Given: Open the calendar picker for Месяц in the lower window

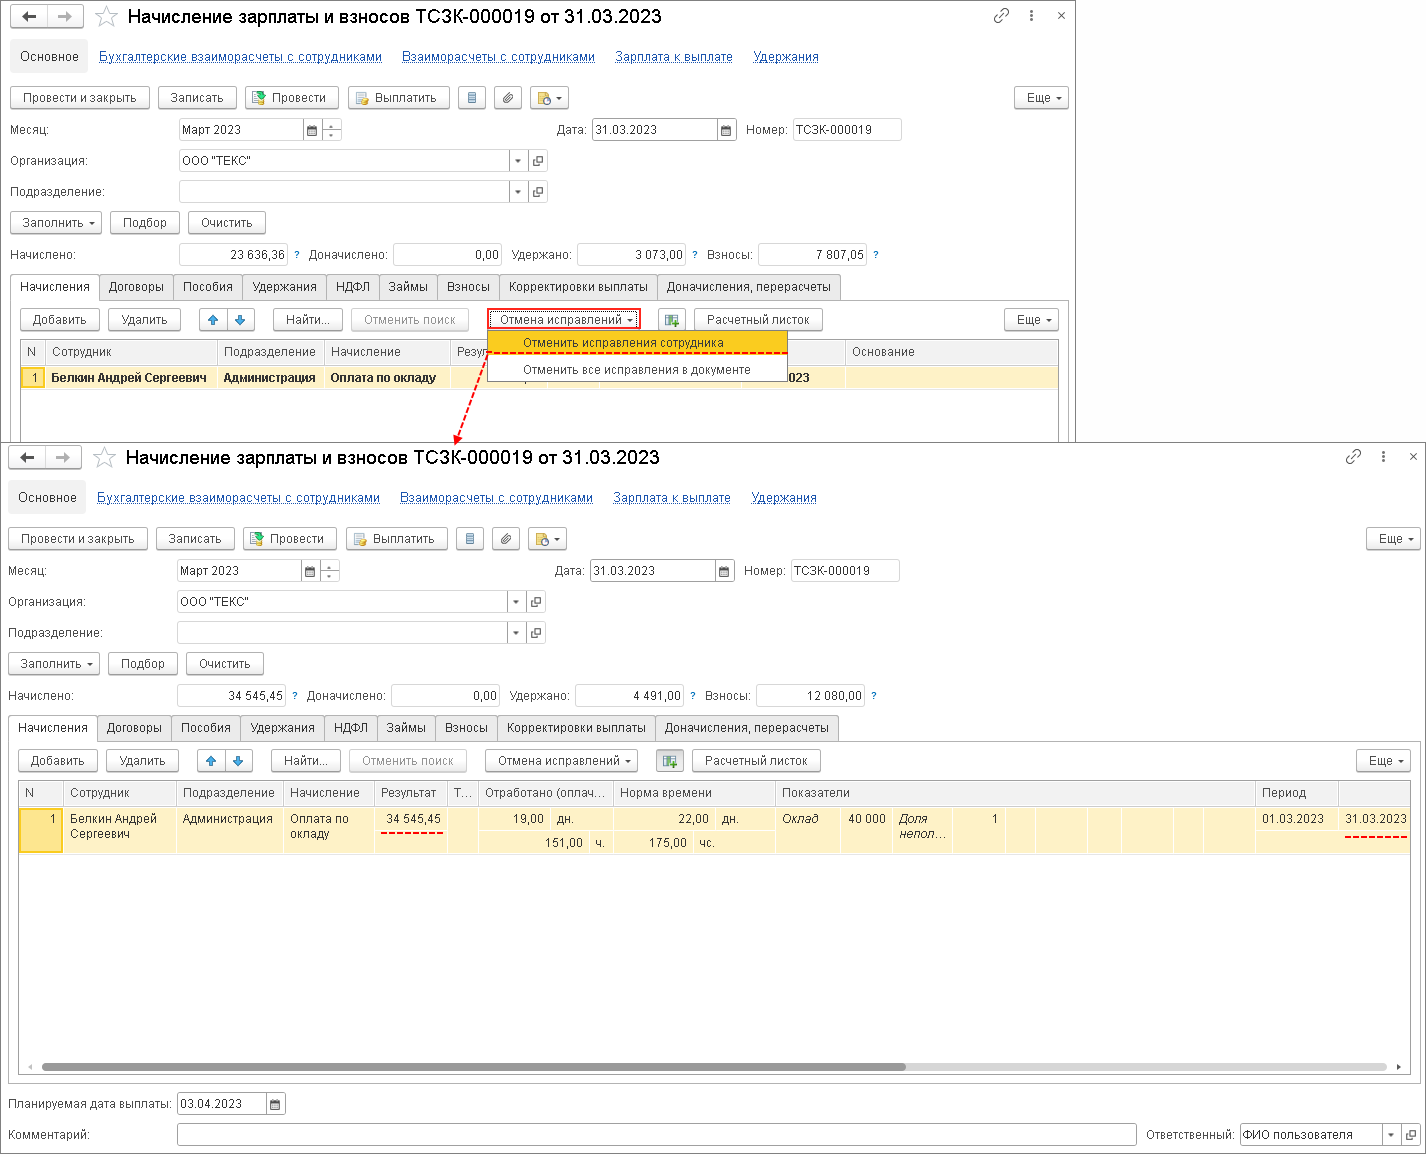Looking at the screenshot, I should click(x=310, y=571).
